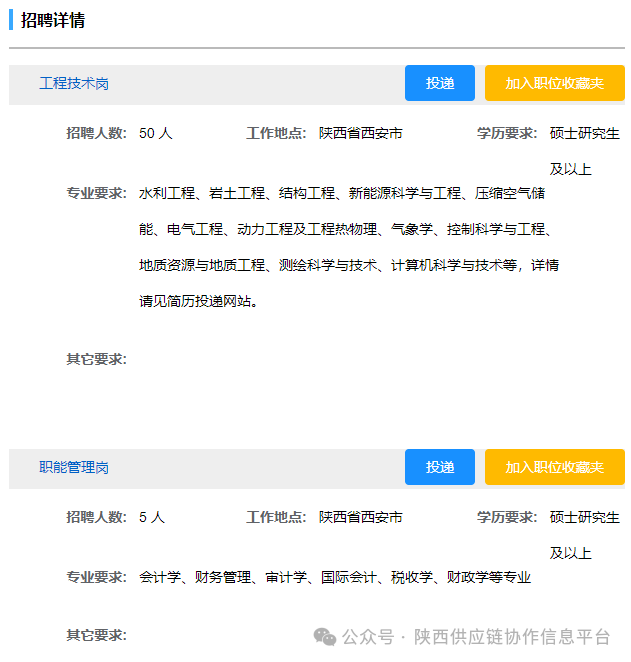Click 学历要求 label under 工程技术岗
Image resolution: width=631 pixels, height=662 pixels.
pos(507,133)
